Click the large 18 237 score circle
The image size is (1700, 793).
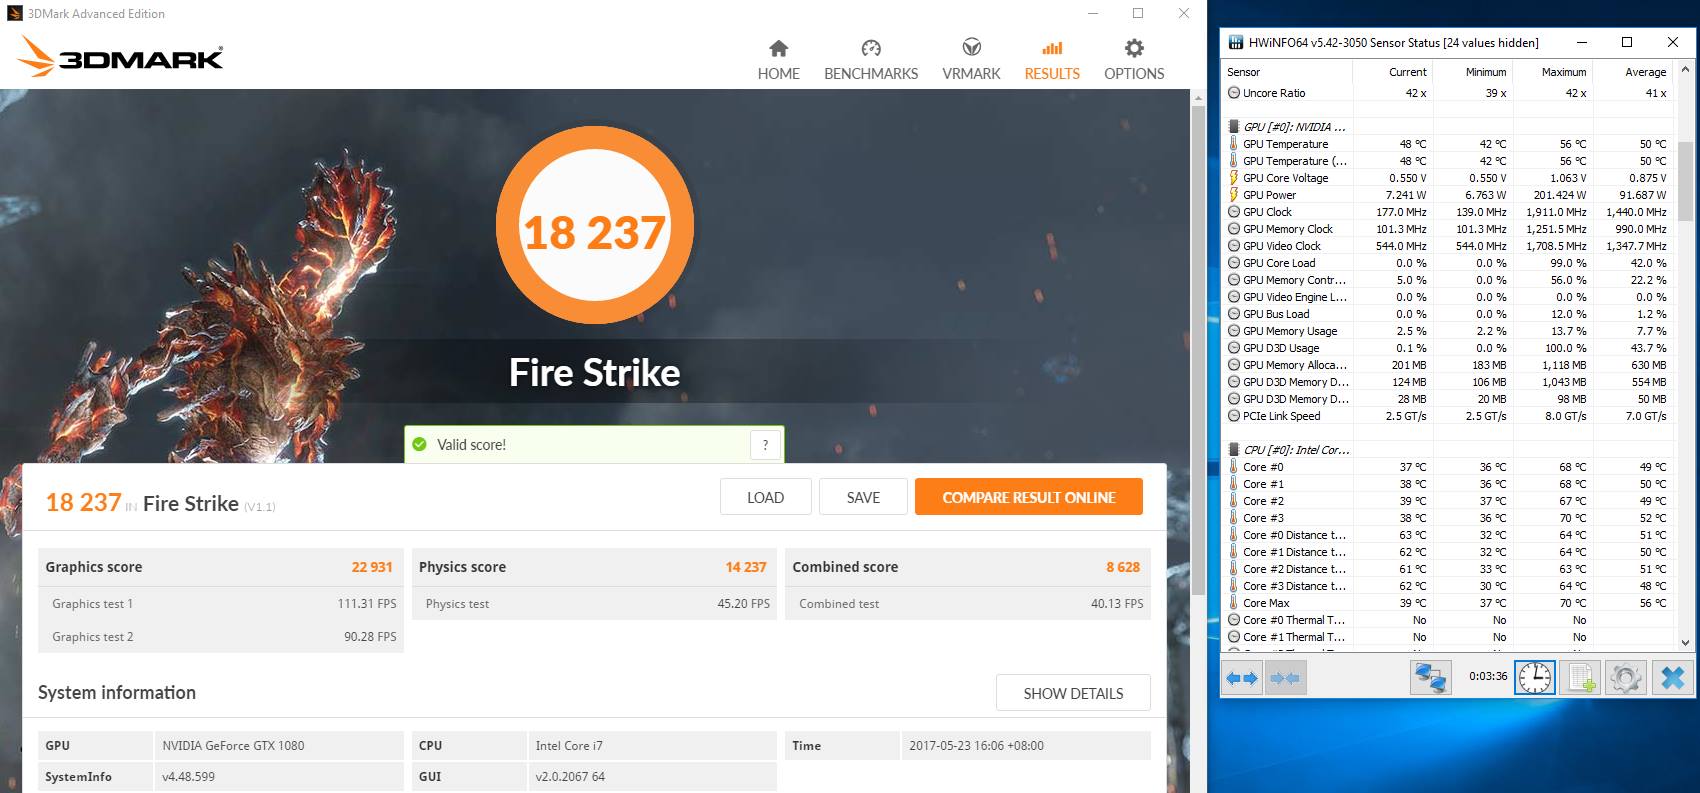tap(594, 225)
